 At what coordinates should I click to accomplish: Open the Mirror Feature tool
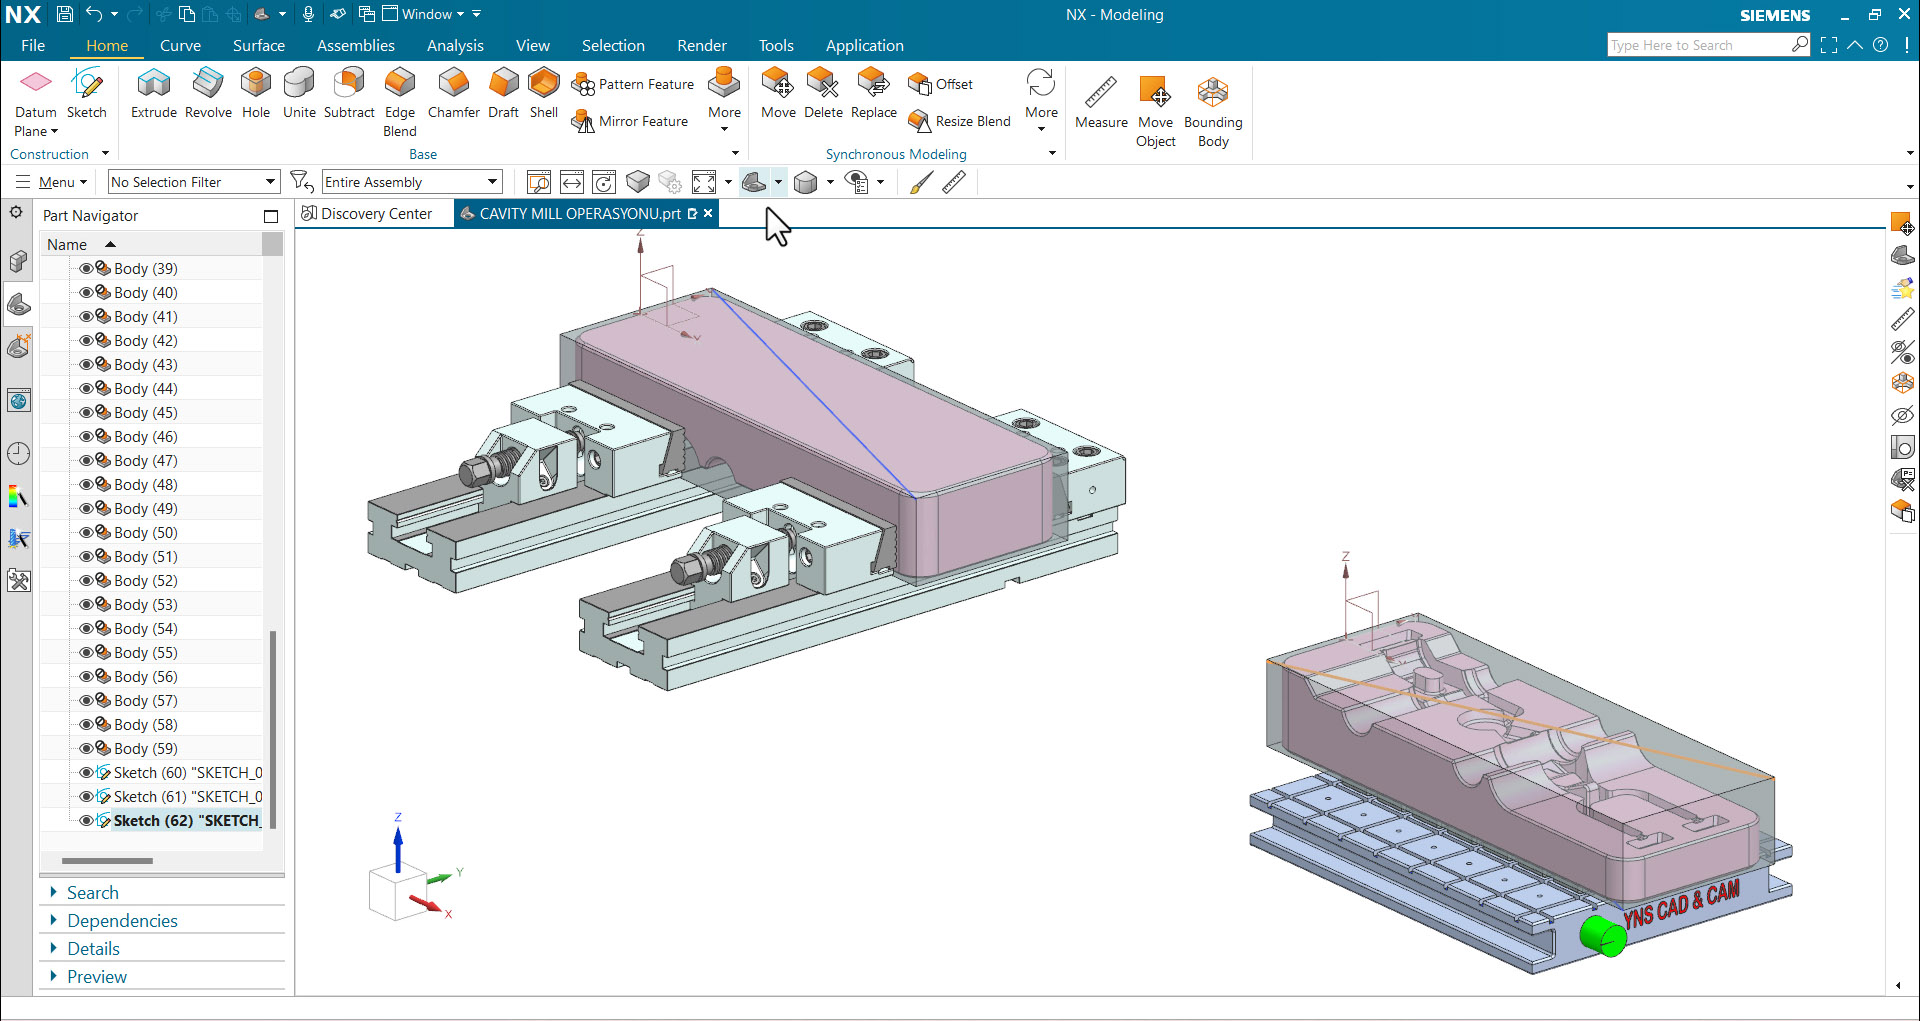629,121
